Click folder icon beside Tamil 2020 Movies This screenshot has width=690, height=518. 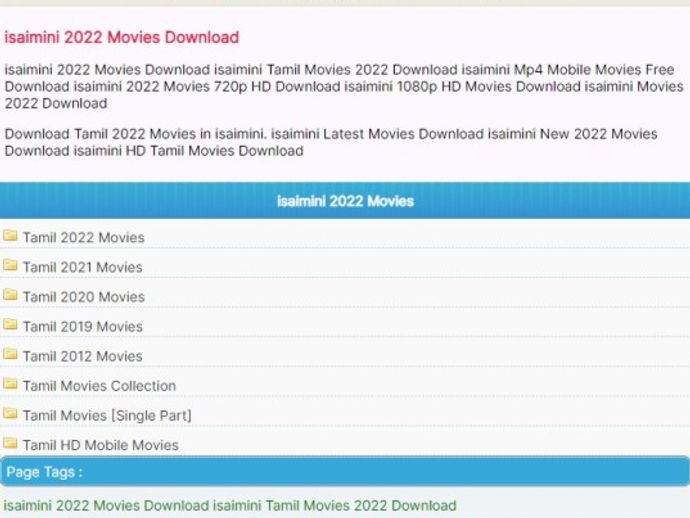10,295
